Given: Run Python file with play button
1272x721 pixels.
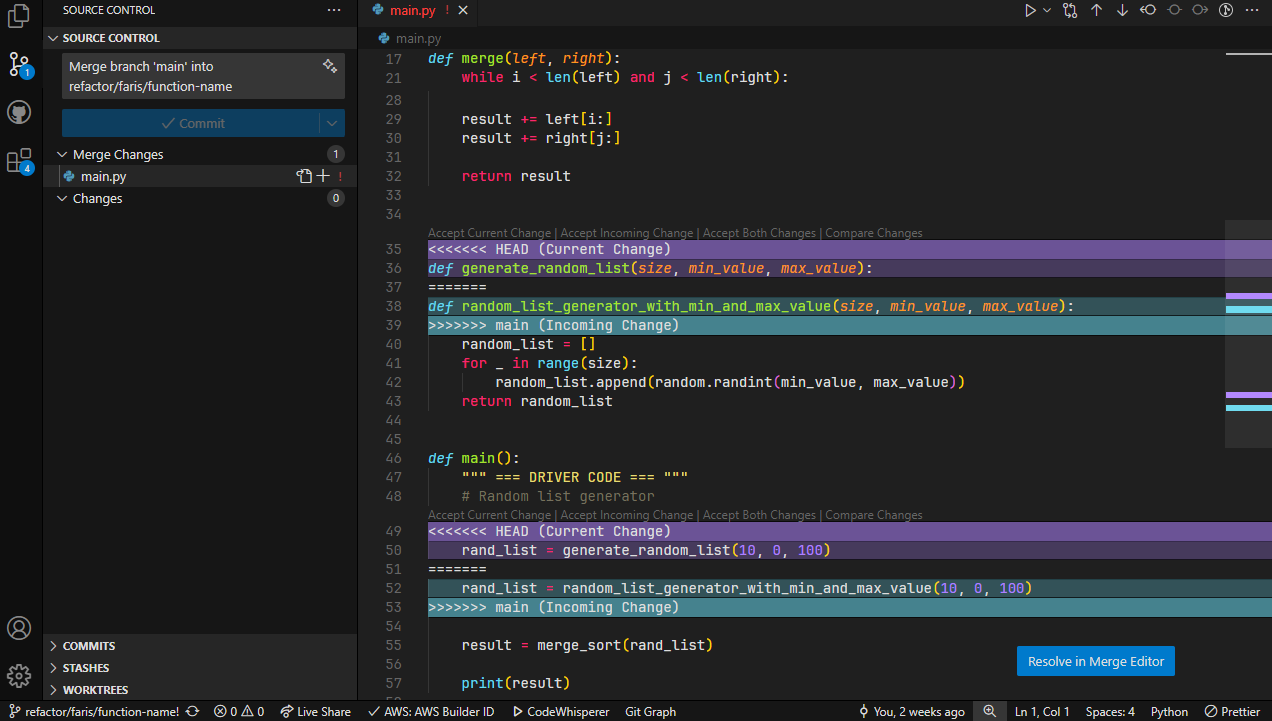Looking at the screenshot, I should click(x=1030, y=10).
